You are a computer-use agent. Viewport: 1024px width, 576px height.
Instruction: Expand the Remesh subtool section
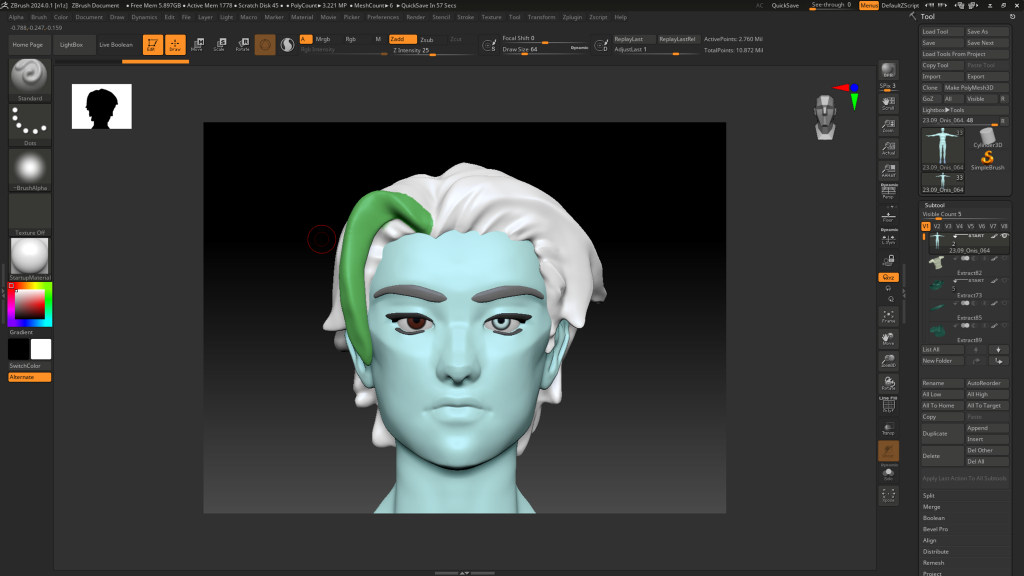[932, 562]
